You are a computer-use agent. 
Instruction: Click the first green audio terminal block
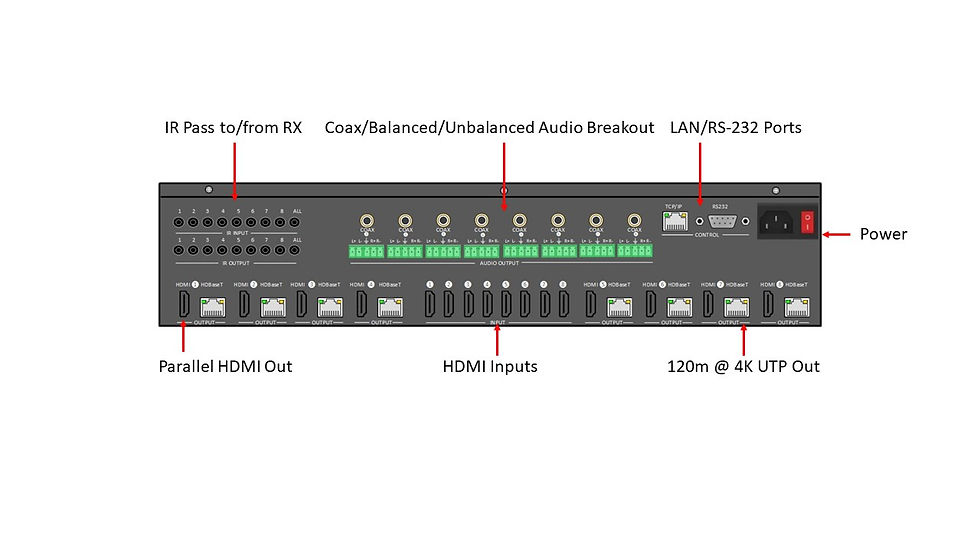click(366, 251)
